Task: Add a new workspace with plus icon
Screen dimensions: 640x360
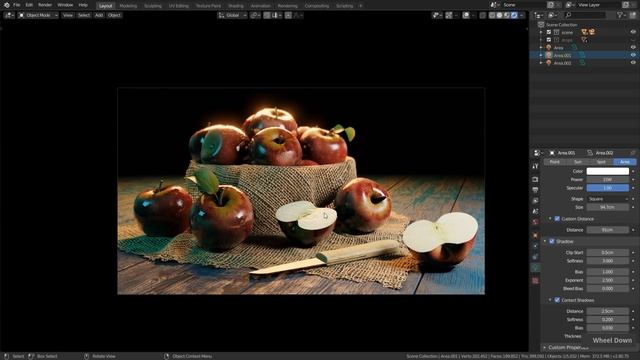Action: coord(360,6)
